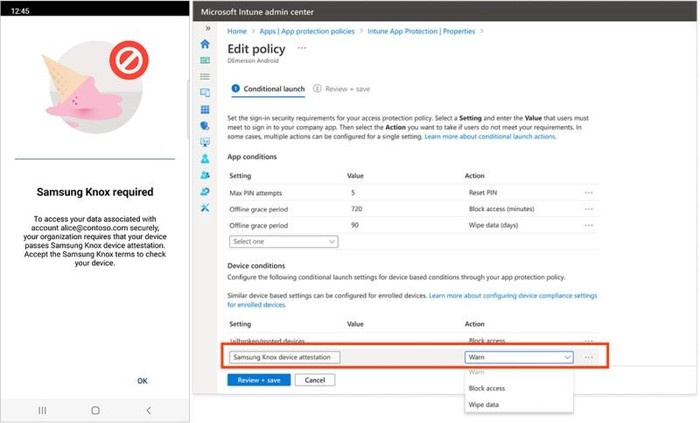Open Endpoint security shield icon
This screenshot has height=423, width=700.
click(206, 125)
